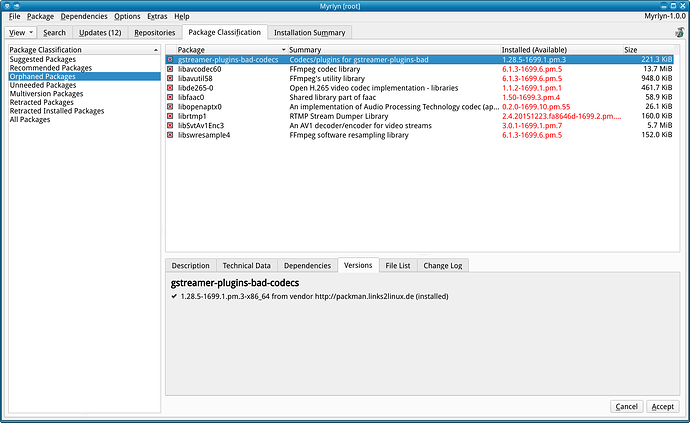690x423 pixels.
Task: Open the File List tab
Action: [x=398, y=265]
